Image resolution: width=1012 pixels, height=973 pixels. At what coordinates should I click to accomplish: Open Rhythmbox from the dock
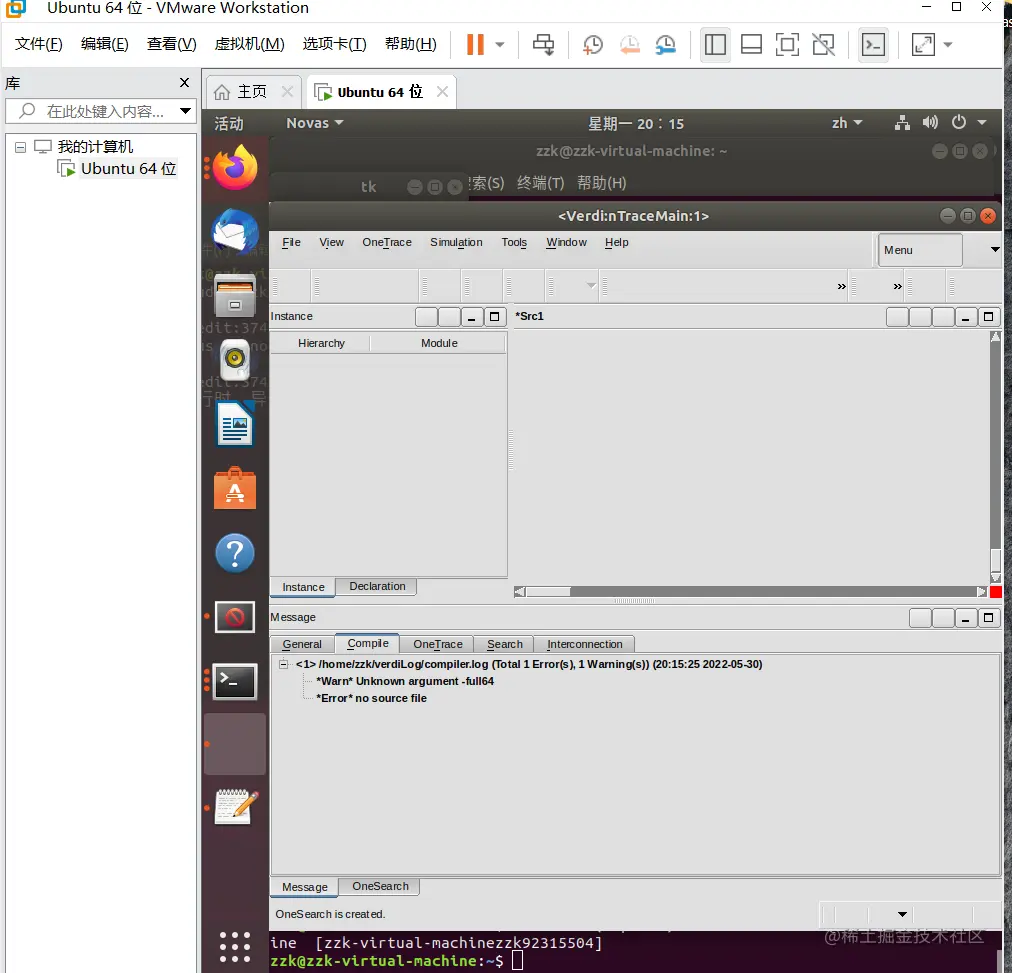[235, 359]
